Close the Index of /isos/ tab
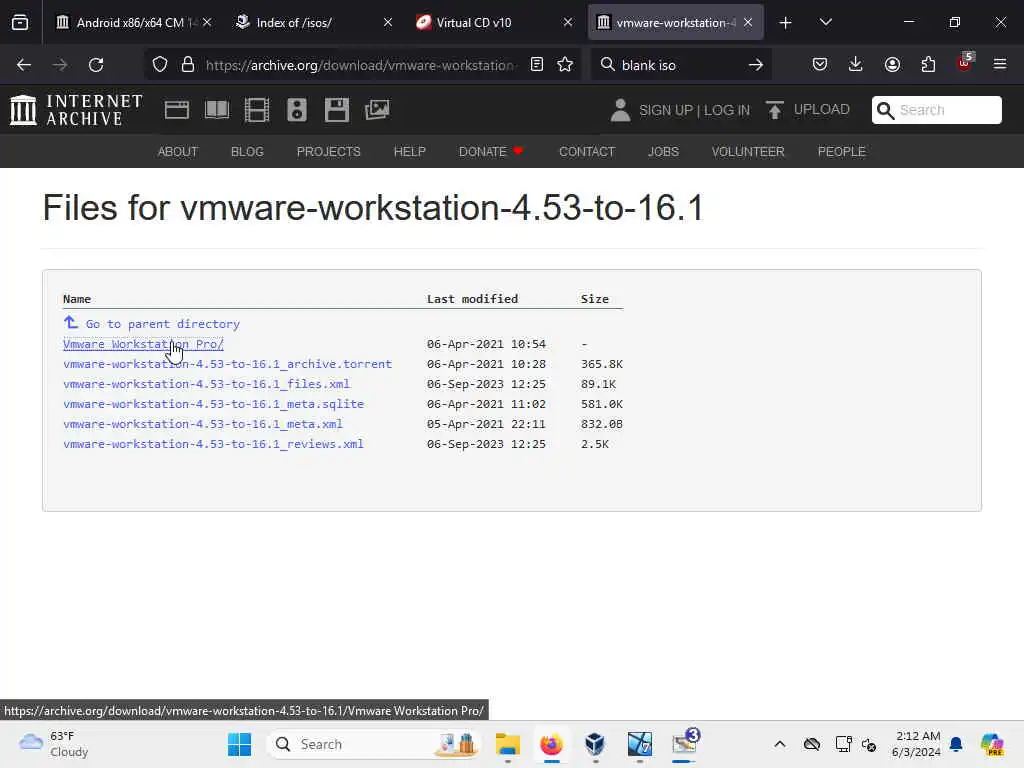The image size is (1024, 768). pos(388,22)
